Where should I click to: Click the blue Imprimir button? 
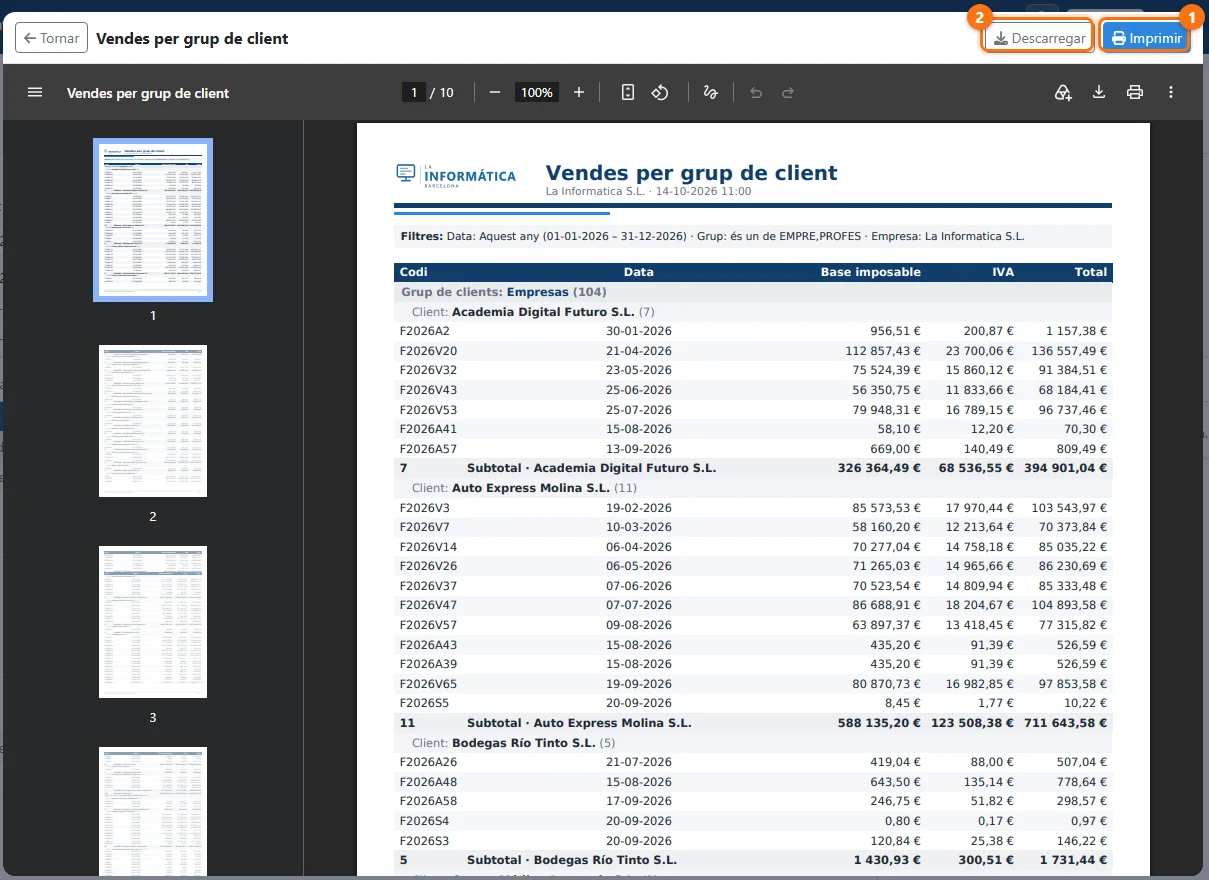(1146, 38)
